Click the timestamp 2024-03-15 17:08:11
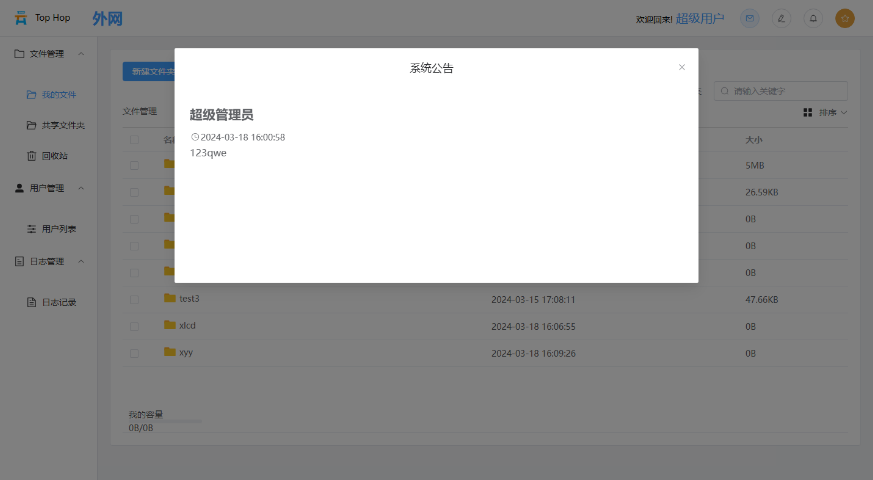This screenshot has height=480, width=873. click(x=533, y=300)
